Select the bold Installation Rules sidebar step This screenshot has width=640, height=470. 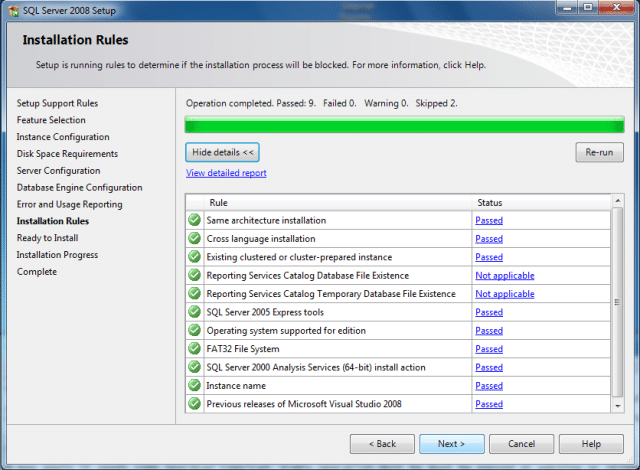[x=53, y=221]
